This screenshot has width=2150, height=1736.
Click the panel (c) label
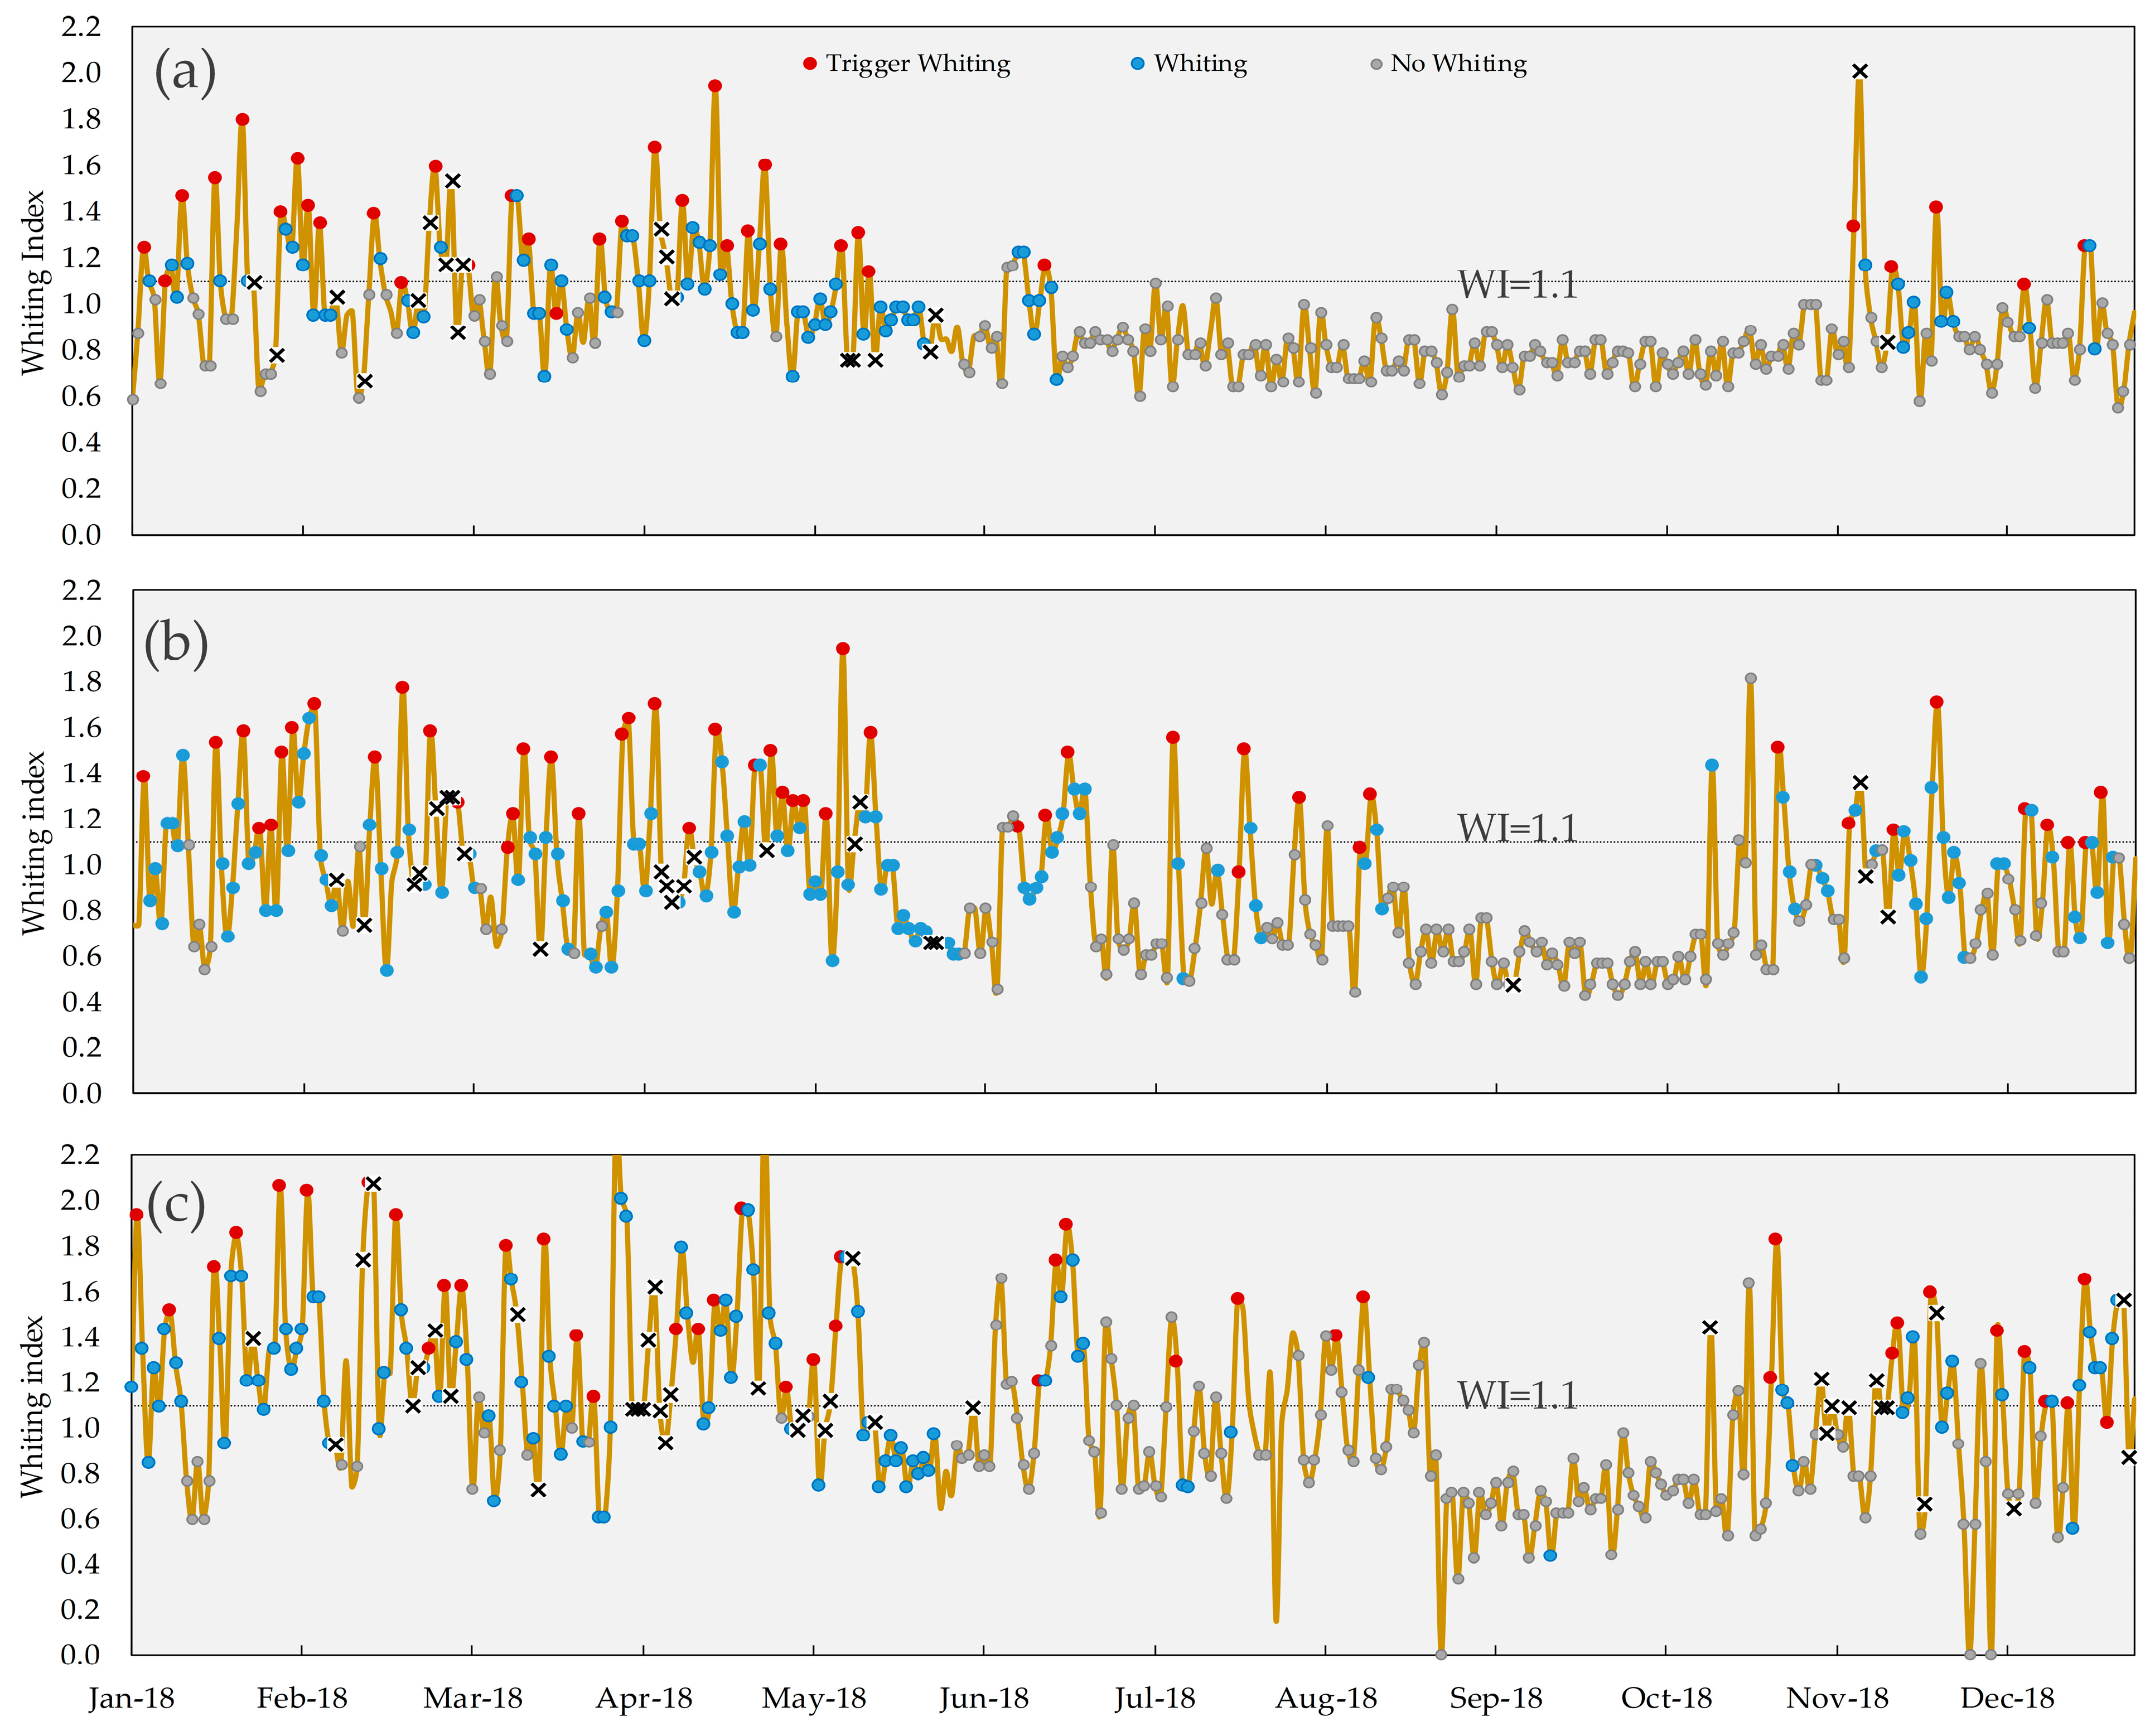(176, 1205)
